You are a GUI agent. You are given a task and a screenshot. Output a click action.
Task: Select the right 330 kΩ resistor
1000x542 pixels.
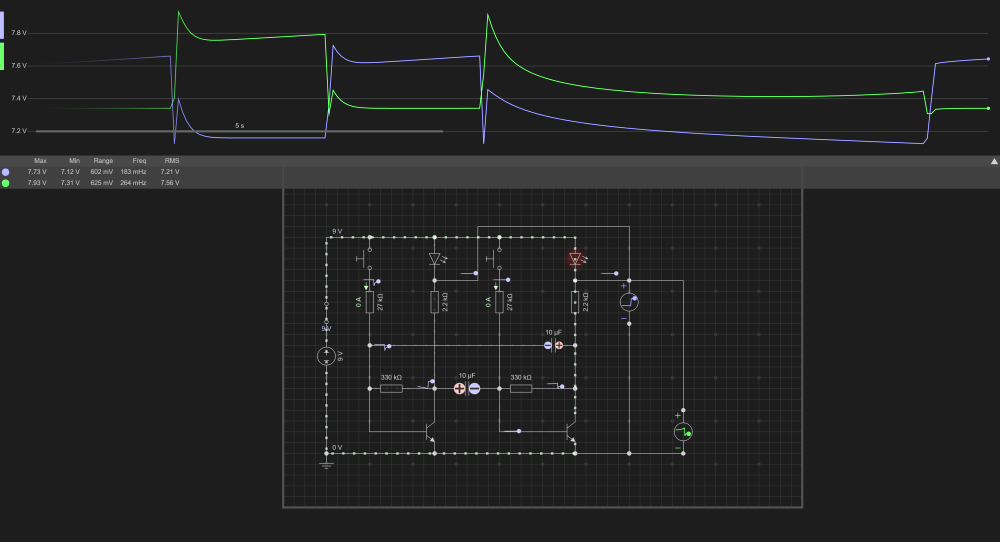click(x=521, y=387)
